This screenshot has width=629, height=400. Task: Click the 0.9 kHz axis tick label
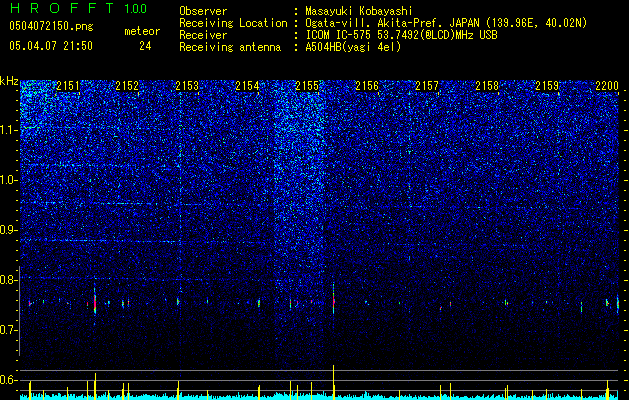coord(9,230)
